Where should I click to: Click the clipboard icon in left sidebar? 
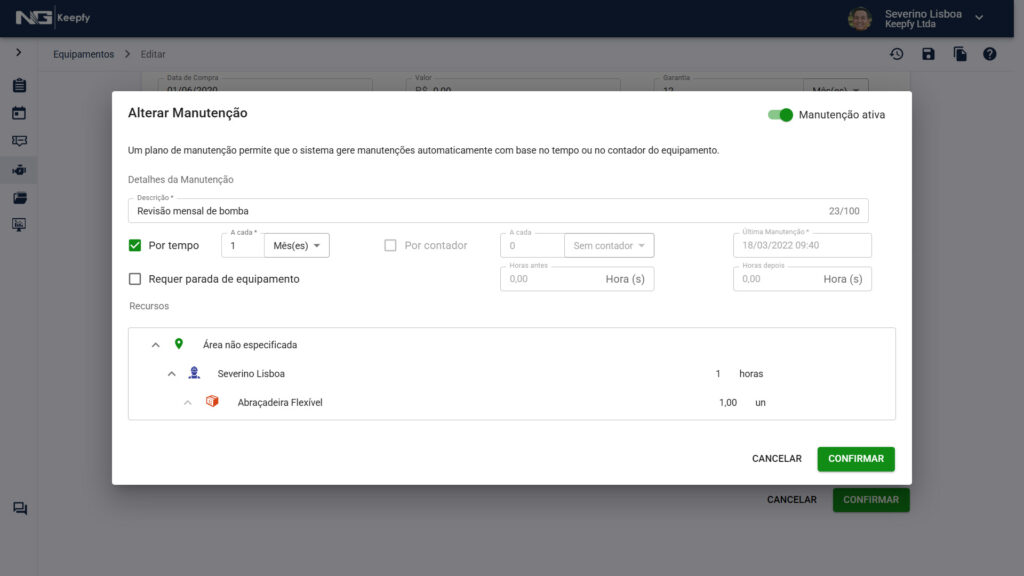pos(19,85)
